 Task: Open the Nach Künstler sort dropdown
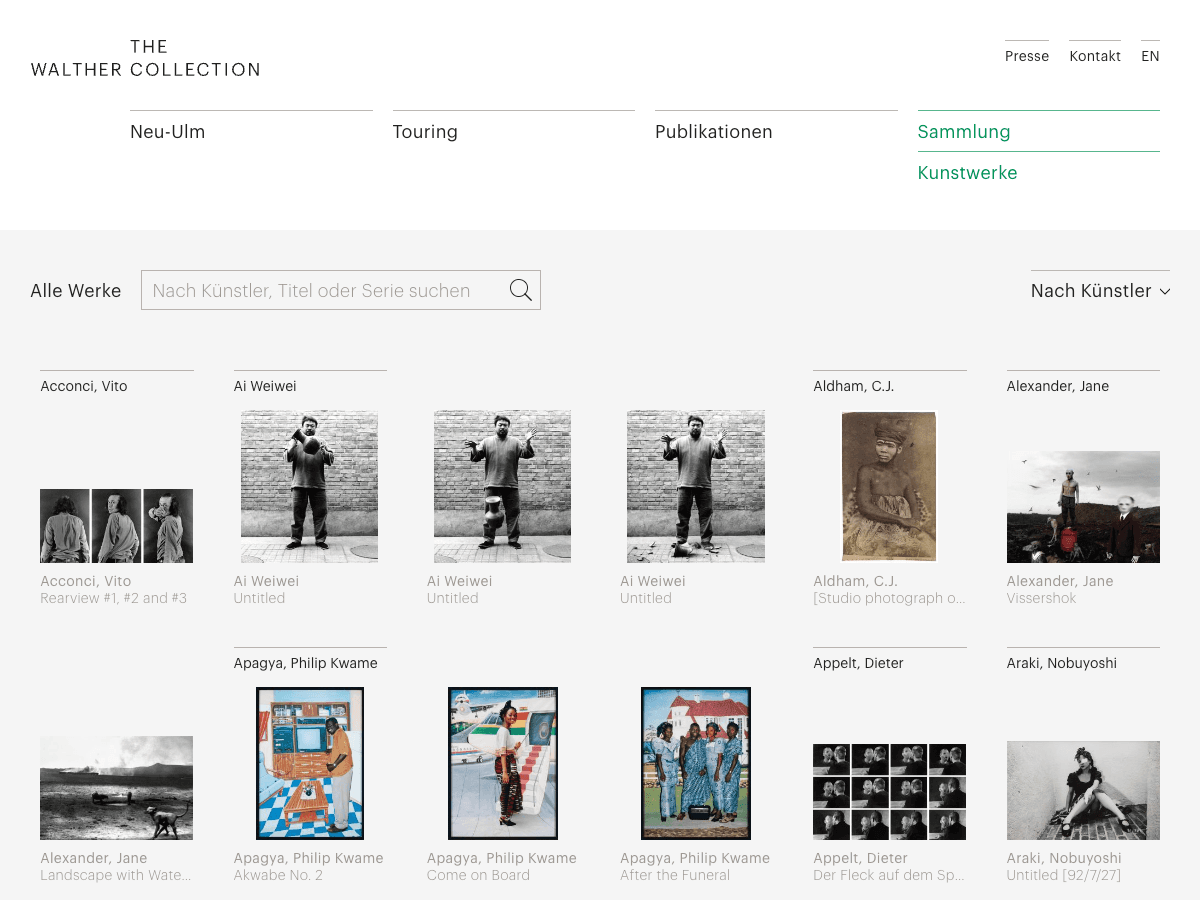click(x=1100, y=291)
